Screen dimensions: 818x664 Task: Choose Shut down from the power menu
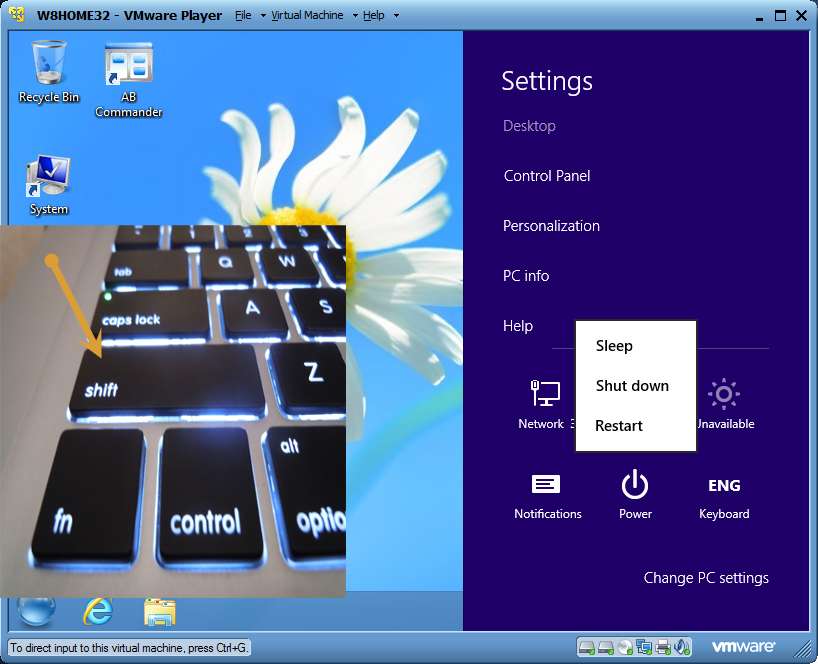coord(632,386)
